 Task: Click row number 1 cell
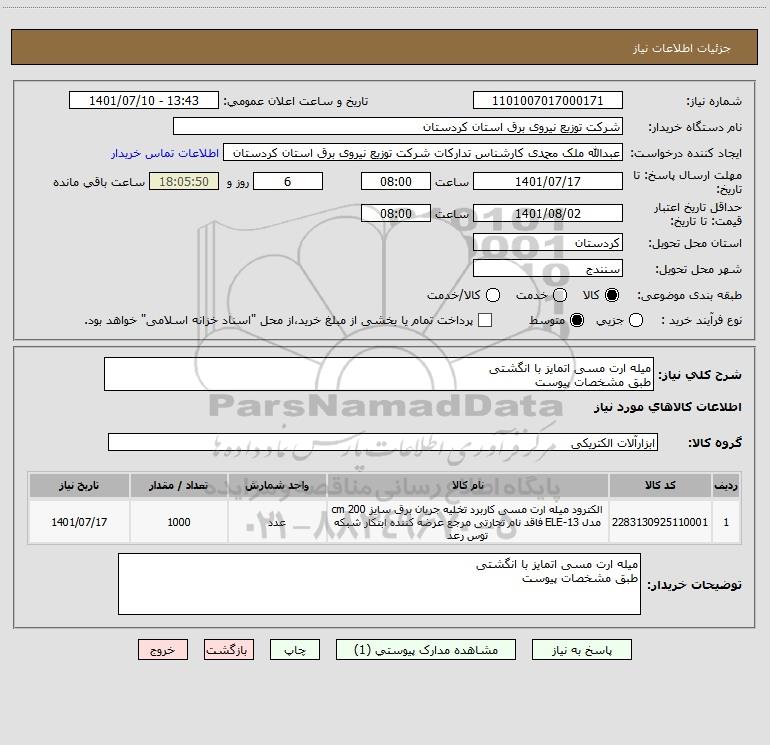tap(726, 522)
